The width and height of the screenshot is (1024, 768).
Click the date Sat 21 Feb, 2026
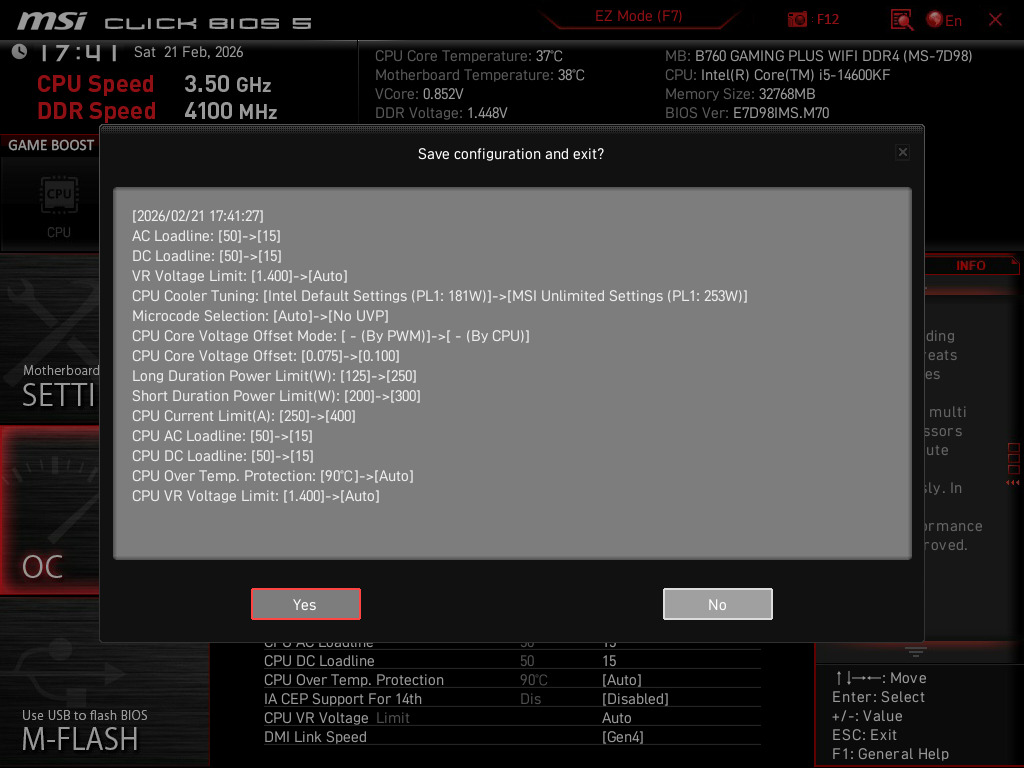(x=188, y=52)
